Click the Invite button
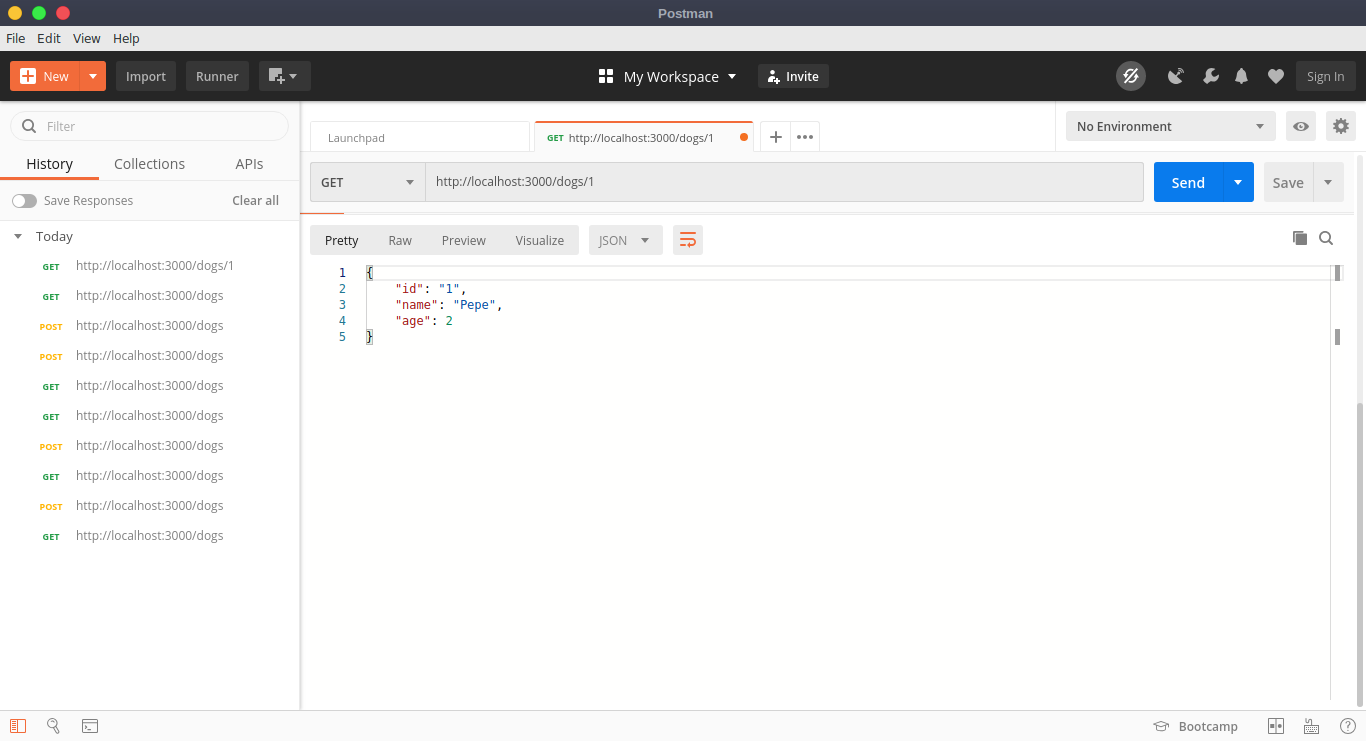 pos(793,76)
